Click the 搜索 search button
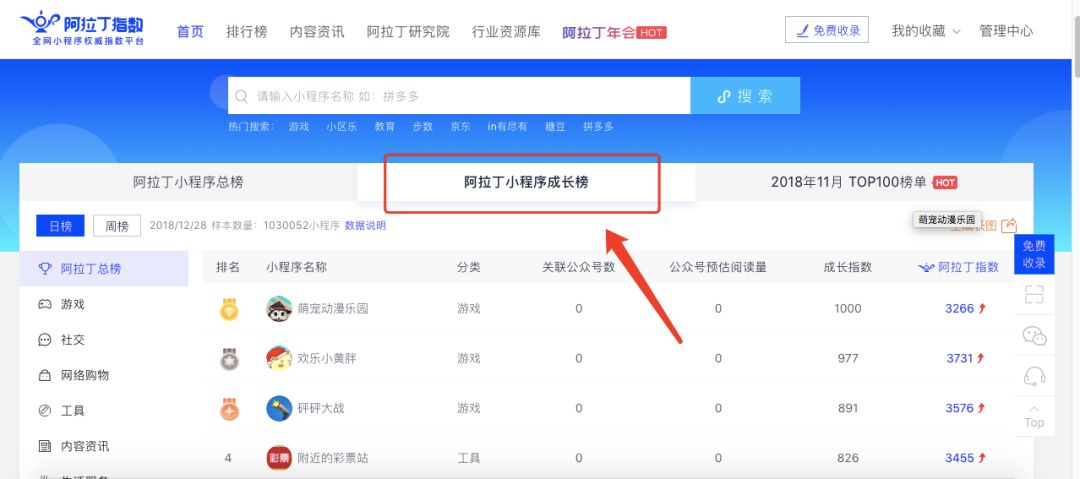The image size is (1080, 479). [745, 96]
